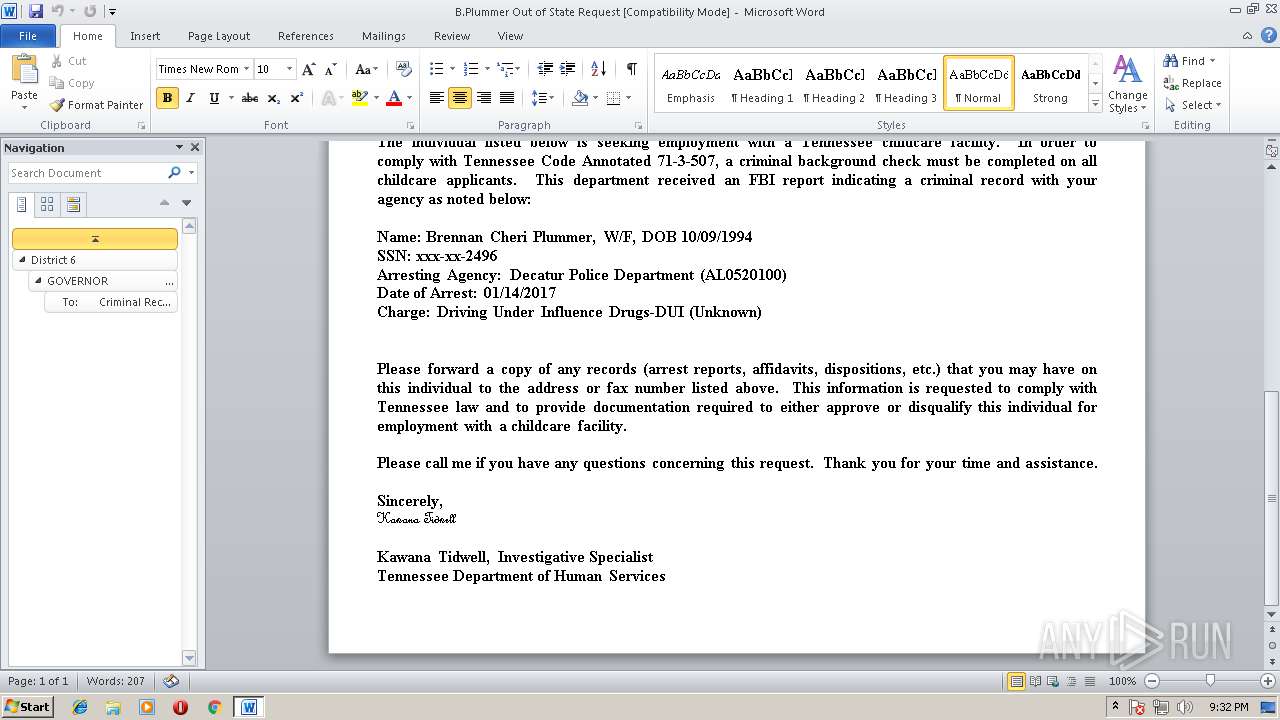Open the Font name dropdown

tap(247, 69)
